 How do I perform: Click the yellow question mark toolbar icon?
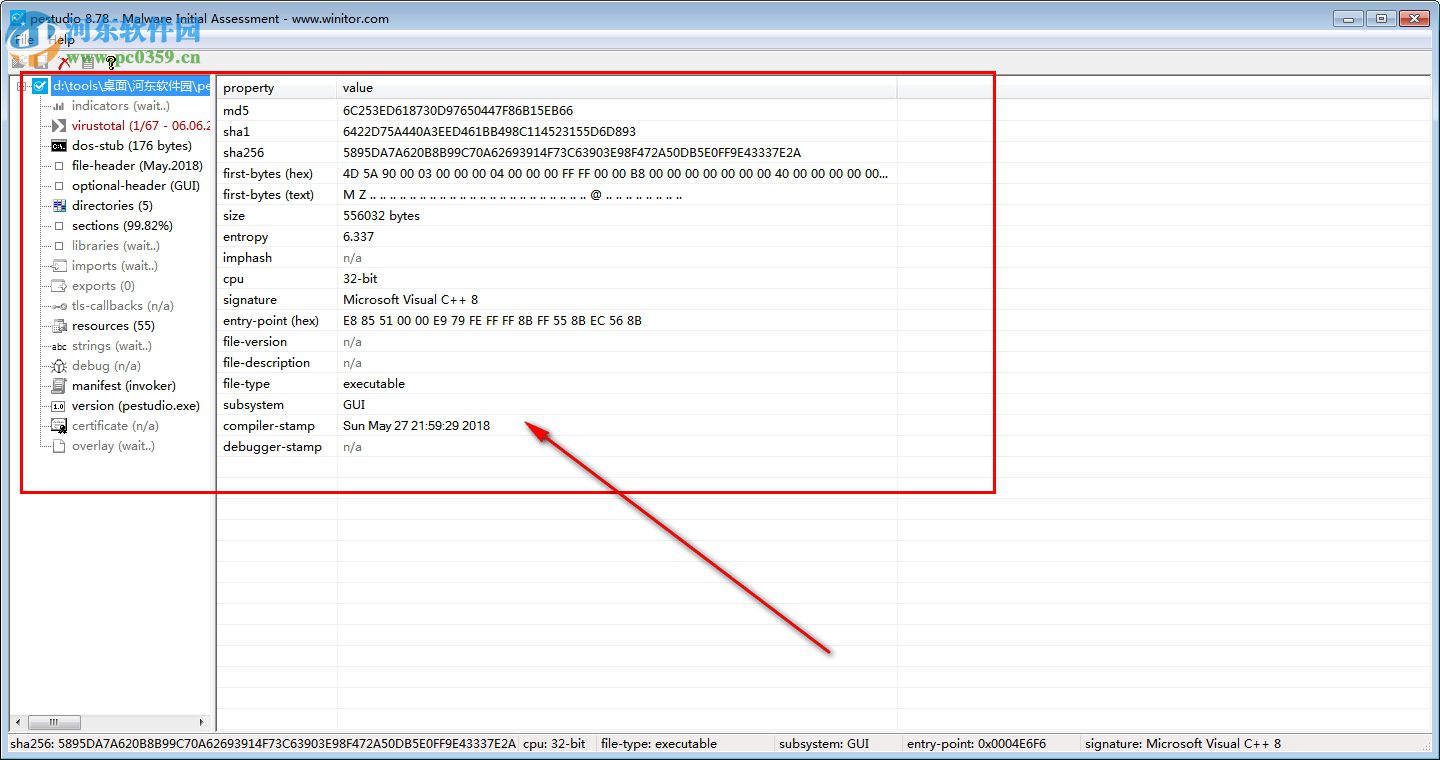[x=111, y=62]
